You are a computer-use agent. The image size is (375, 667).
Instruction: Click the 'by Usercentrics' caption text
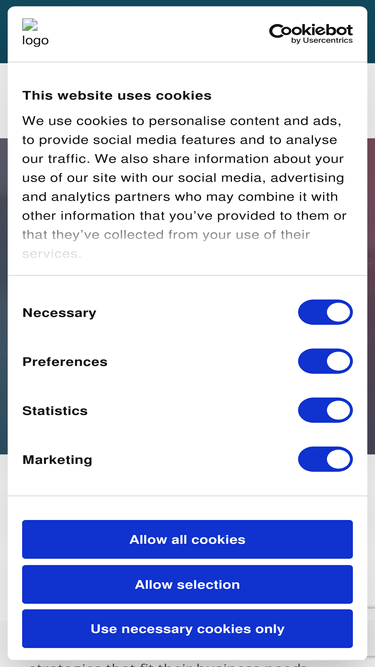click(322, 40)
